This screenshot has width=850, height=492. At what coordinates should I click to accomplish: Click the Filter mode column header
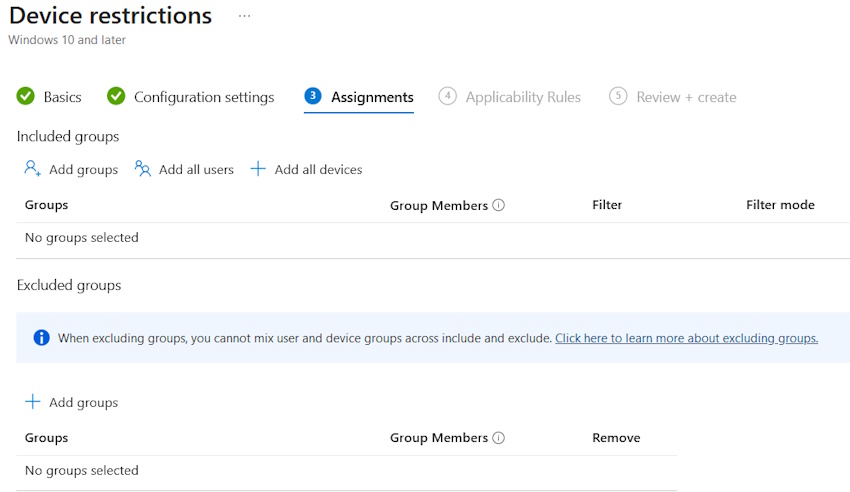780,205
